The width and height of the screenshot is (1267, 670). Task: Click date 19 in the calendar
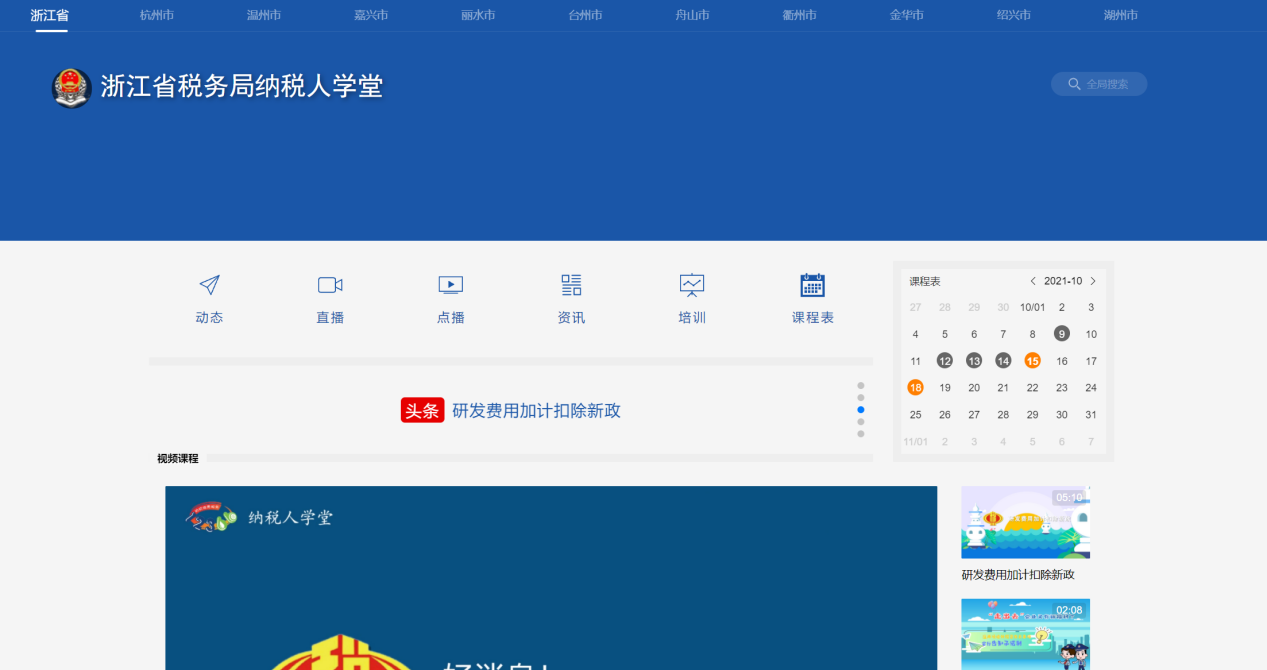click(x=945, y=387)
